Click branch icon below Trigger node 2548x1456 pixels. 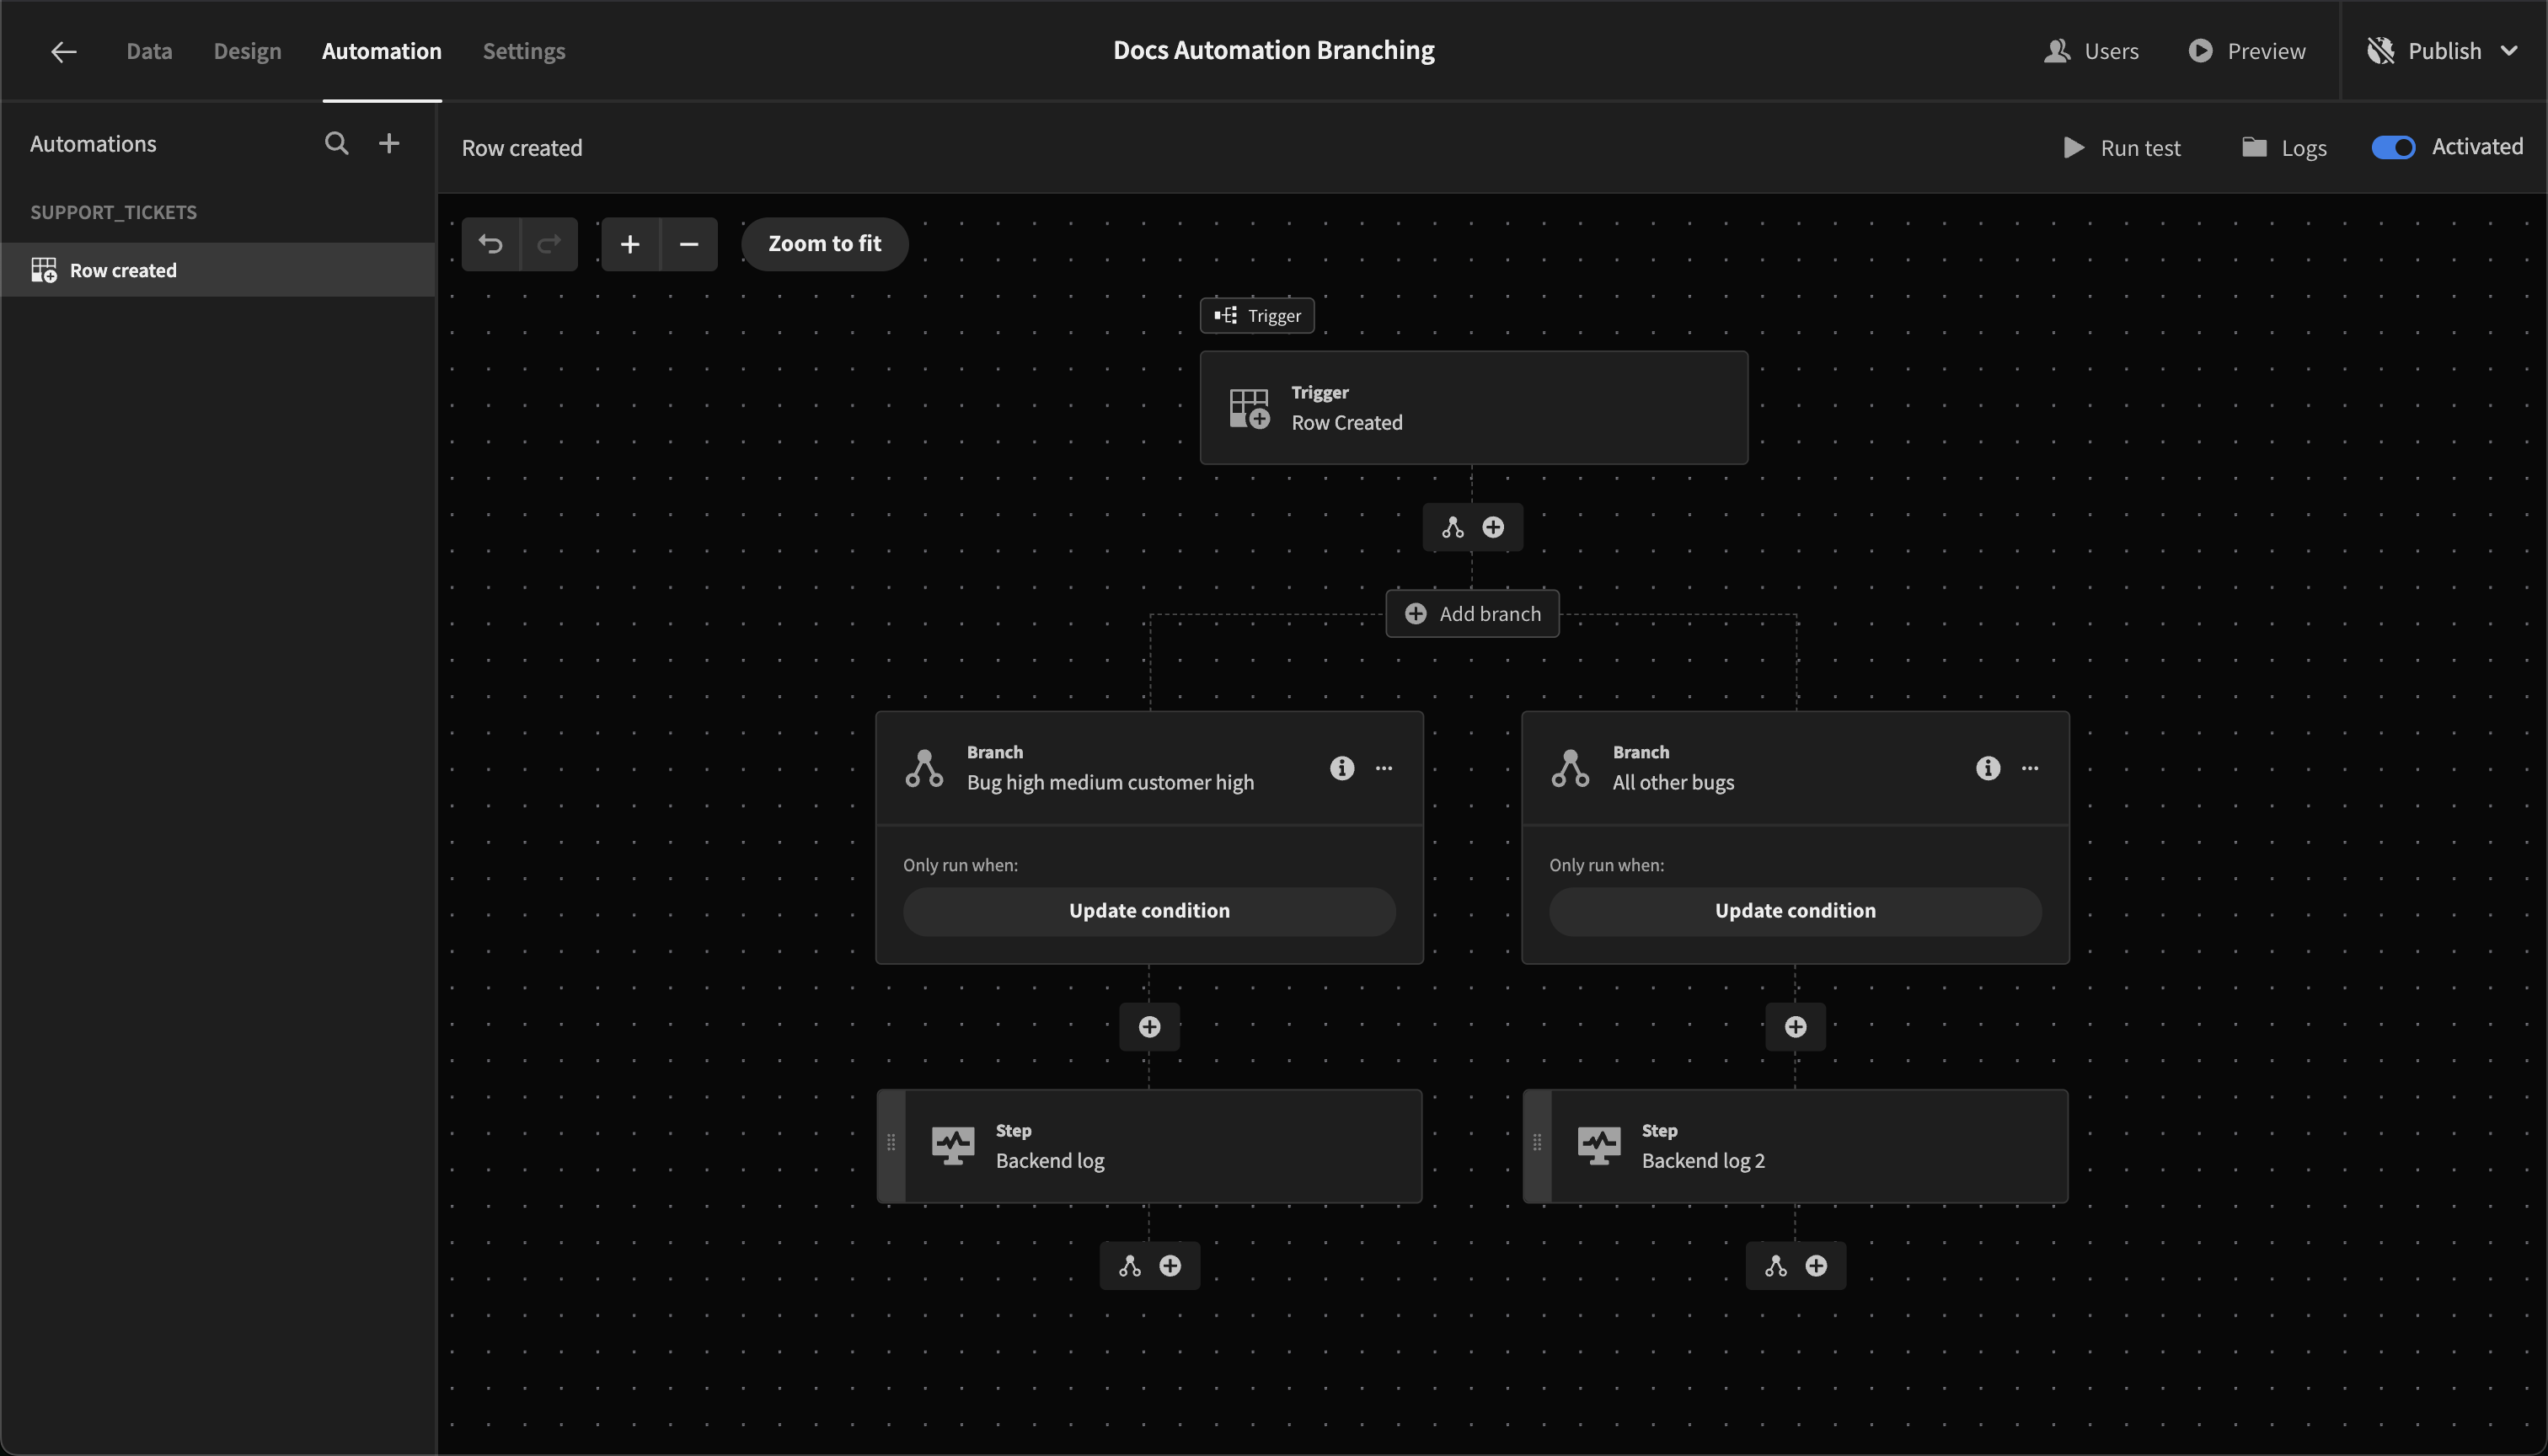pos(1453,528)
